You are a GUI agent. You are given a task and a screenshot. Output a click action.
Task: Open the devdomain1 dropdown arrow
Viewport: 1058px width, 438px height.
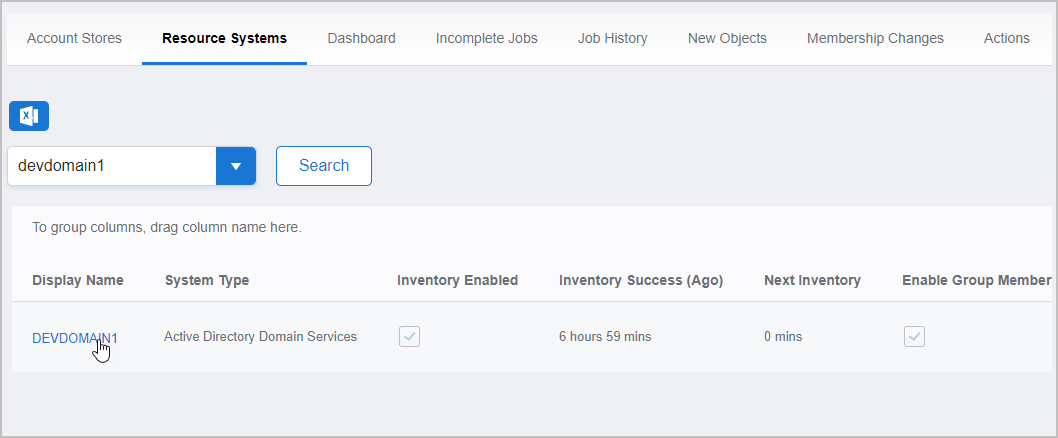(x=236, y=166)
